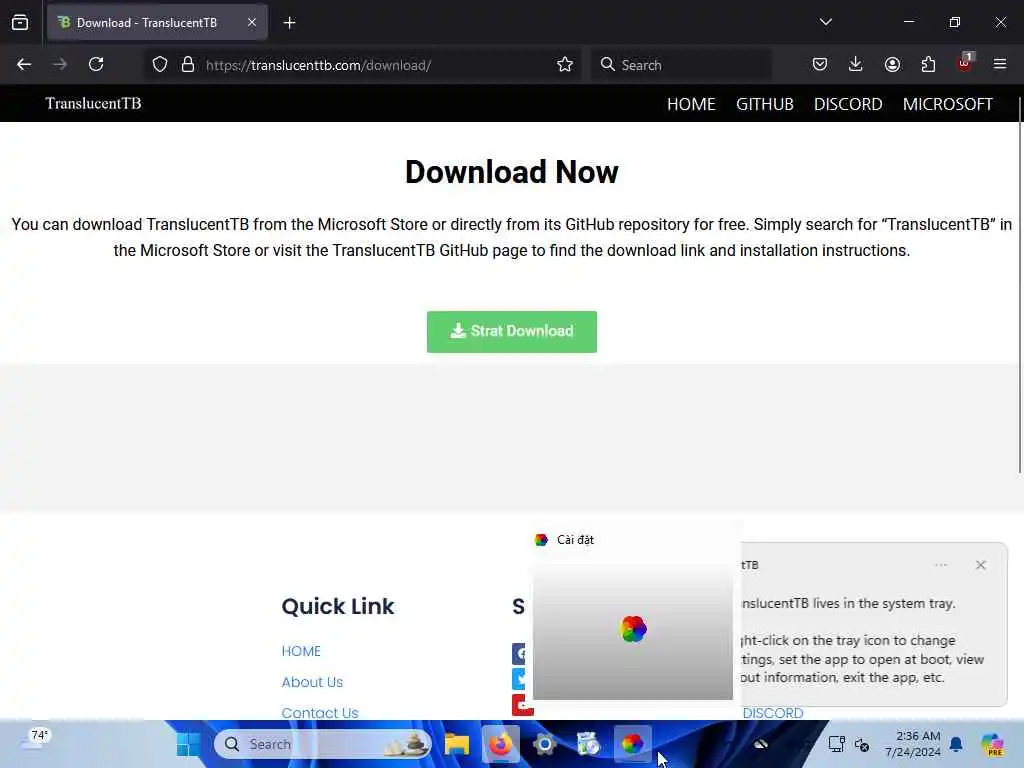Open HOME quick link in footer
This screenshot has width=1024, height=768.
coord(301,651)
